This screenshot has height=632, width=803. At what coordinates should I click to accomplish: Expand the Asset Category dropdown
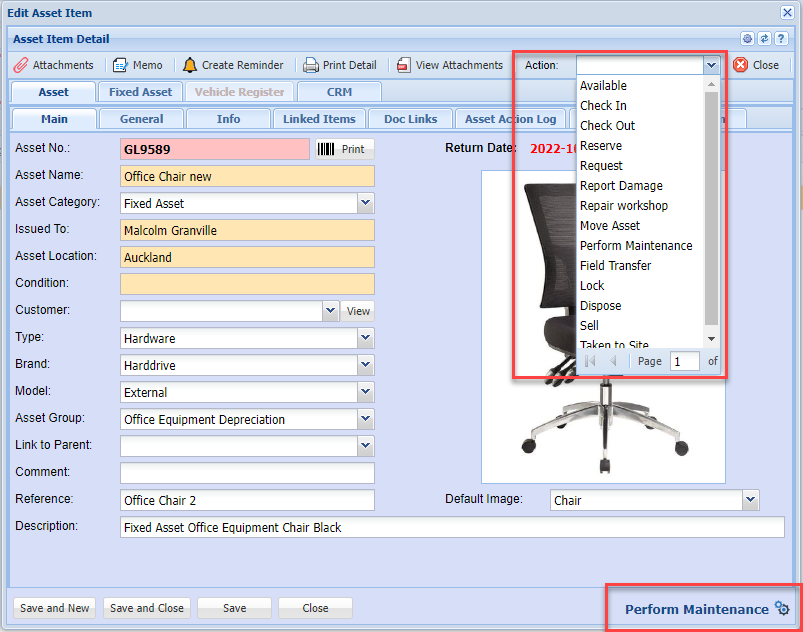[x=365, y=203]
